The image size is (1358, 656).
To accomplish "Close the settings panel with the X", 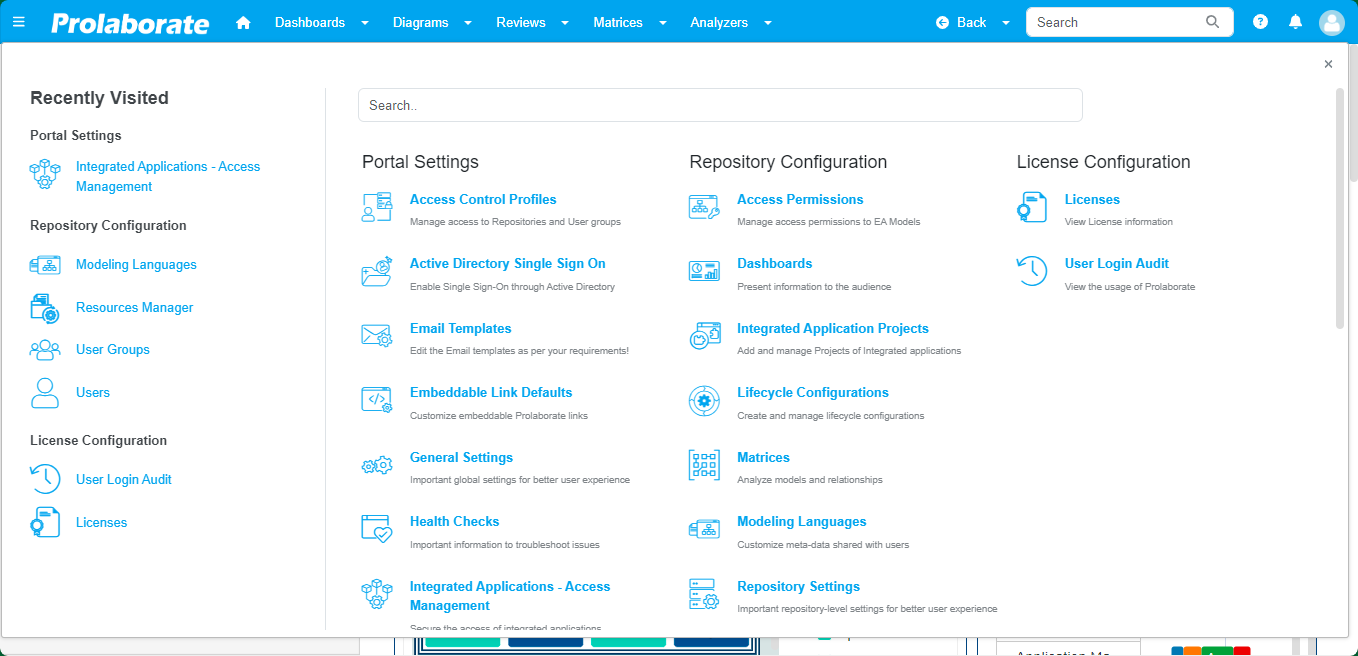I will (x=1328, y=64).
